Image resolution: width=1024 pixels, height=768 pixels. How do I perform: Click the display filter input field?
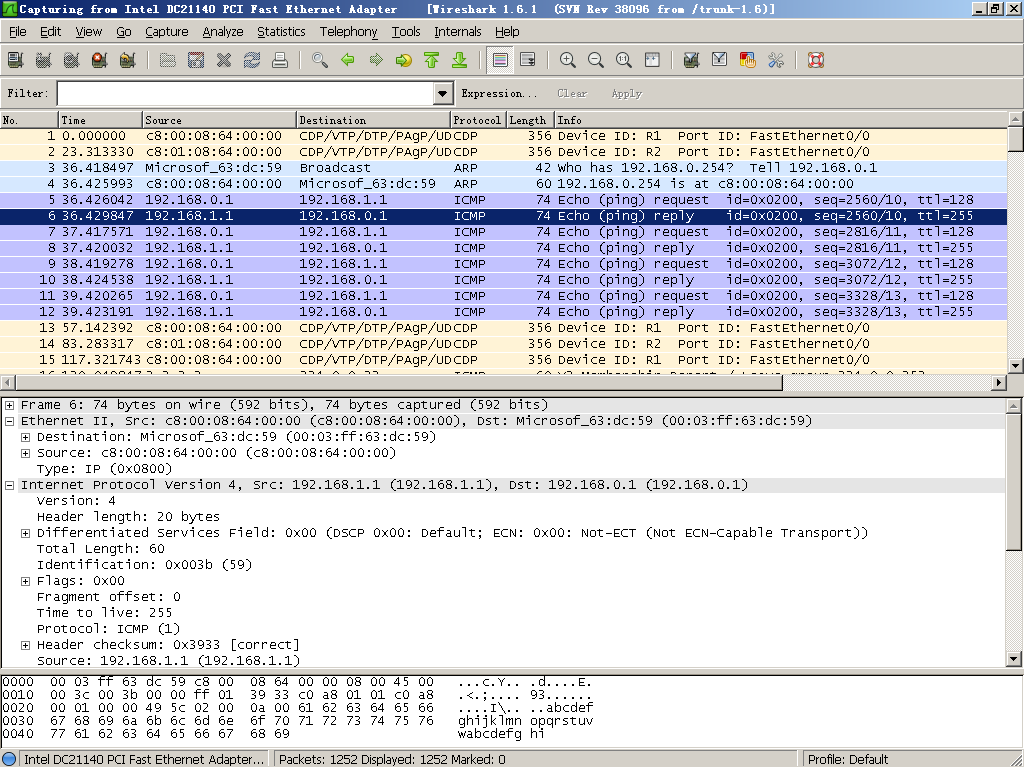(246, 93)
